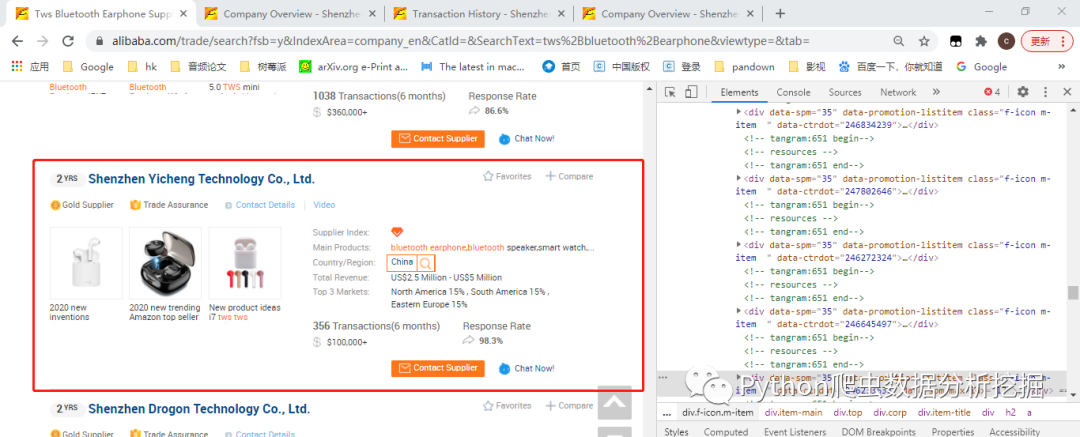Expand div with data-ctrdot 246272324

click(x=739, y=245)
